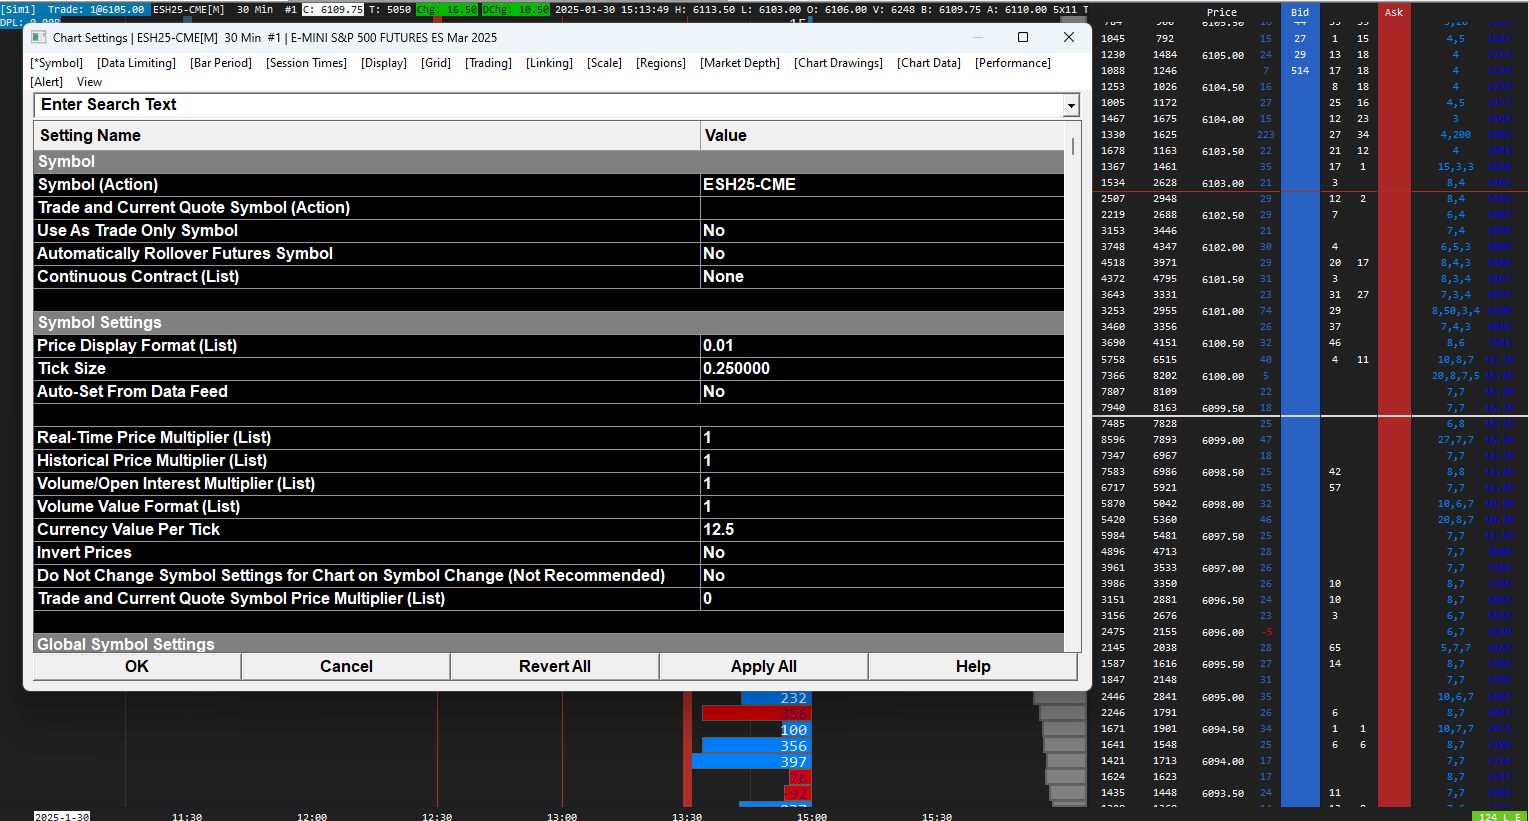Click the ESH25-CME symbol value
This screenshot has height=821, width=1529.
pos(882,185)
